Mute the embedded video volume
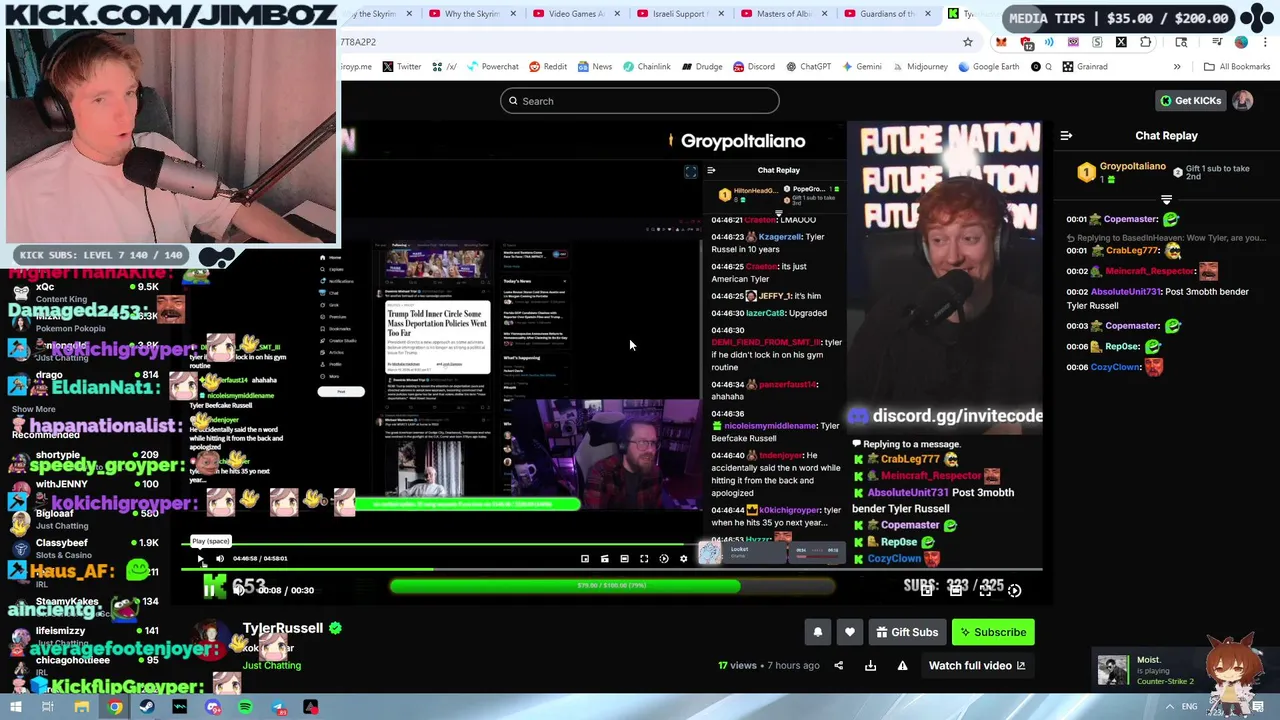Image resolution: width=1280 pixels, height=720 pixels. pyautogui.click(x=220, y=559)
